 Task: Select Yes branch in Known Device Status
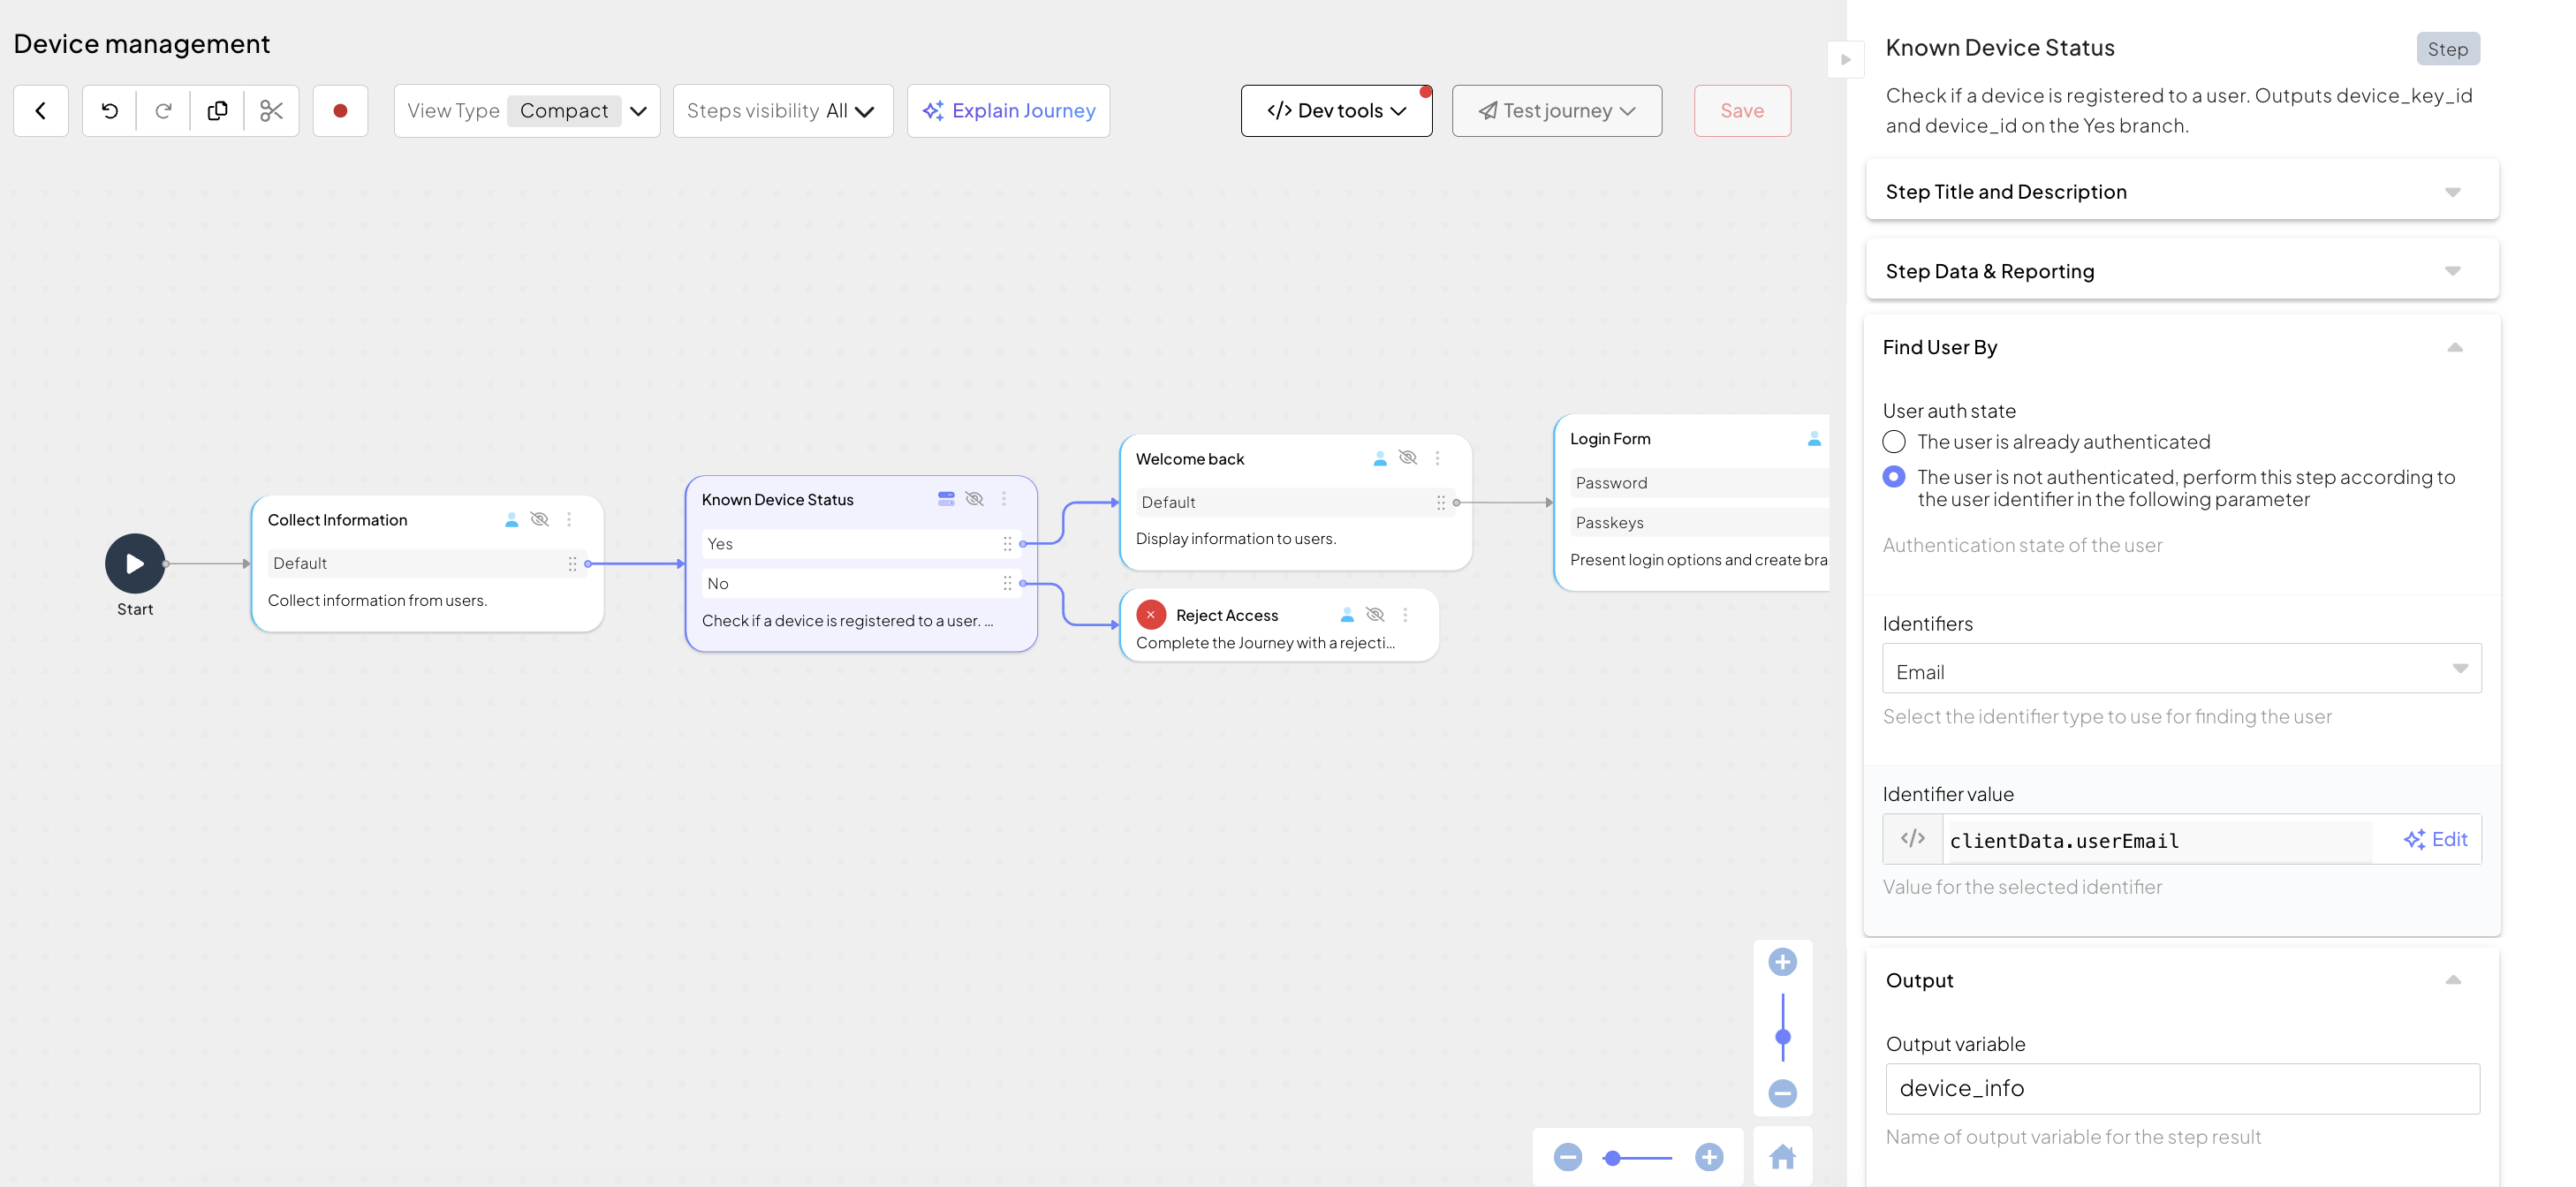860,543
